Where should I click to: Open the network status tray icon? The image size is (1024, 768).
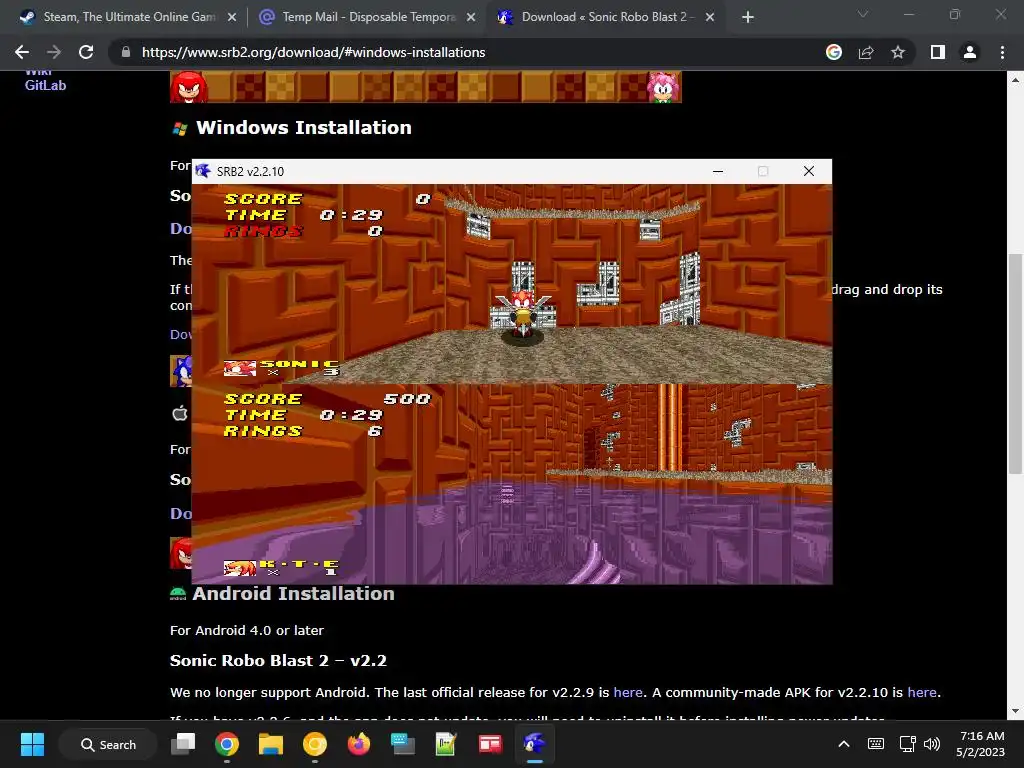907,744
